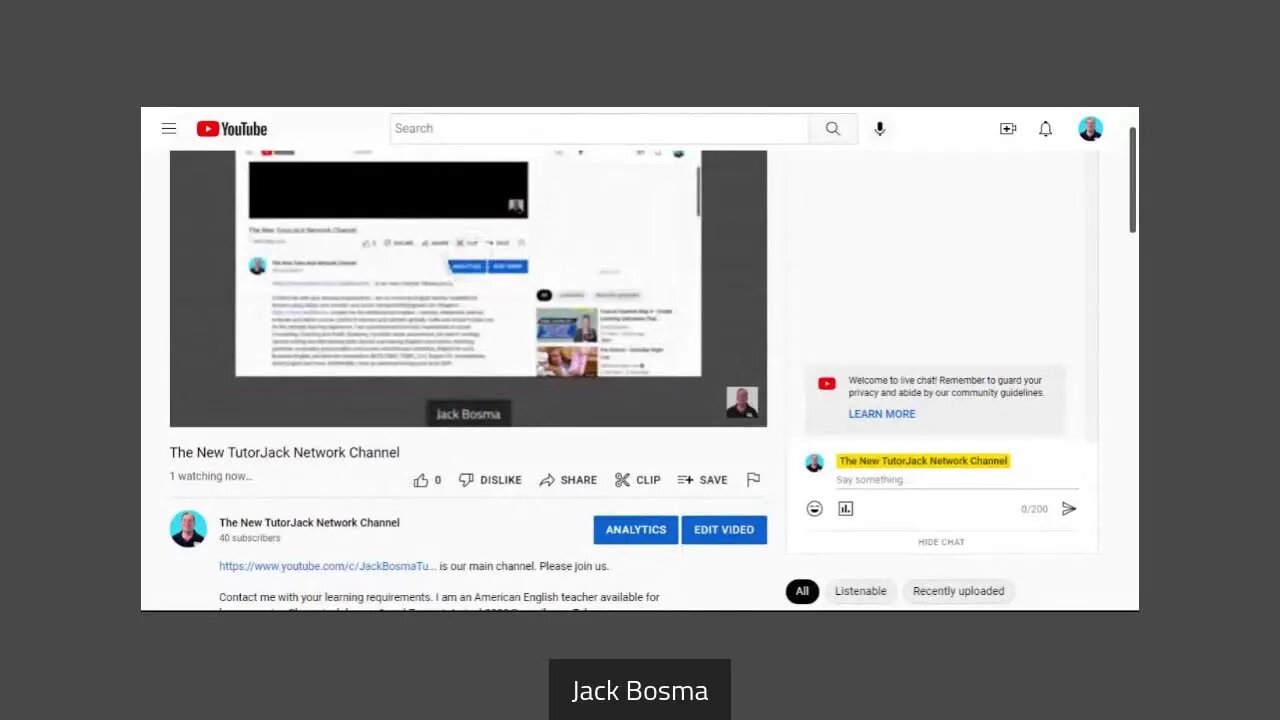Open account avatar menu in header
The width and height of the screenshot is (1280, 720).
[x=1091, y=129]
